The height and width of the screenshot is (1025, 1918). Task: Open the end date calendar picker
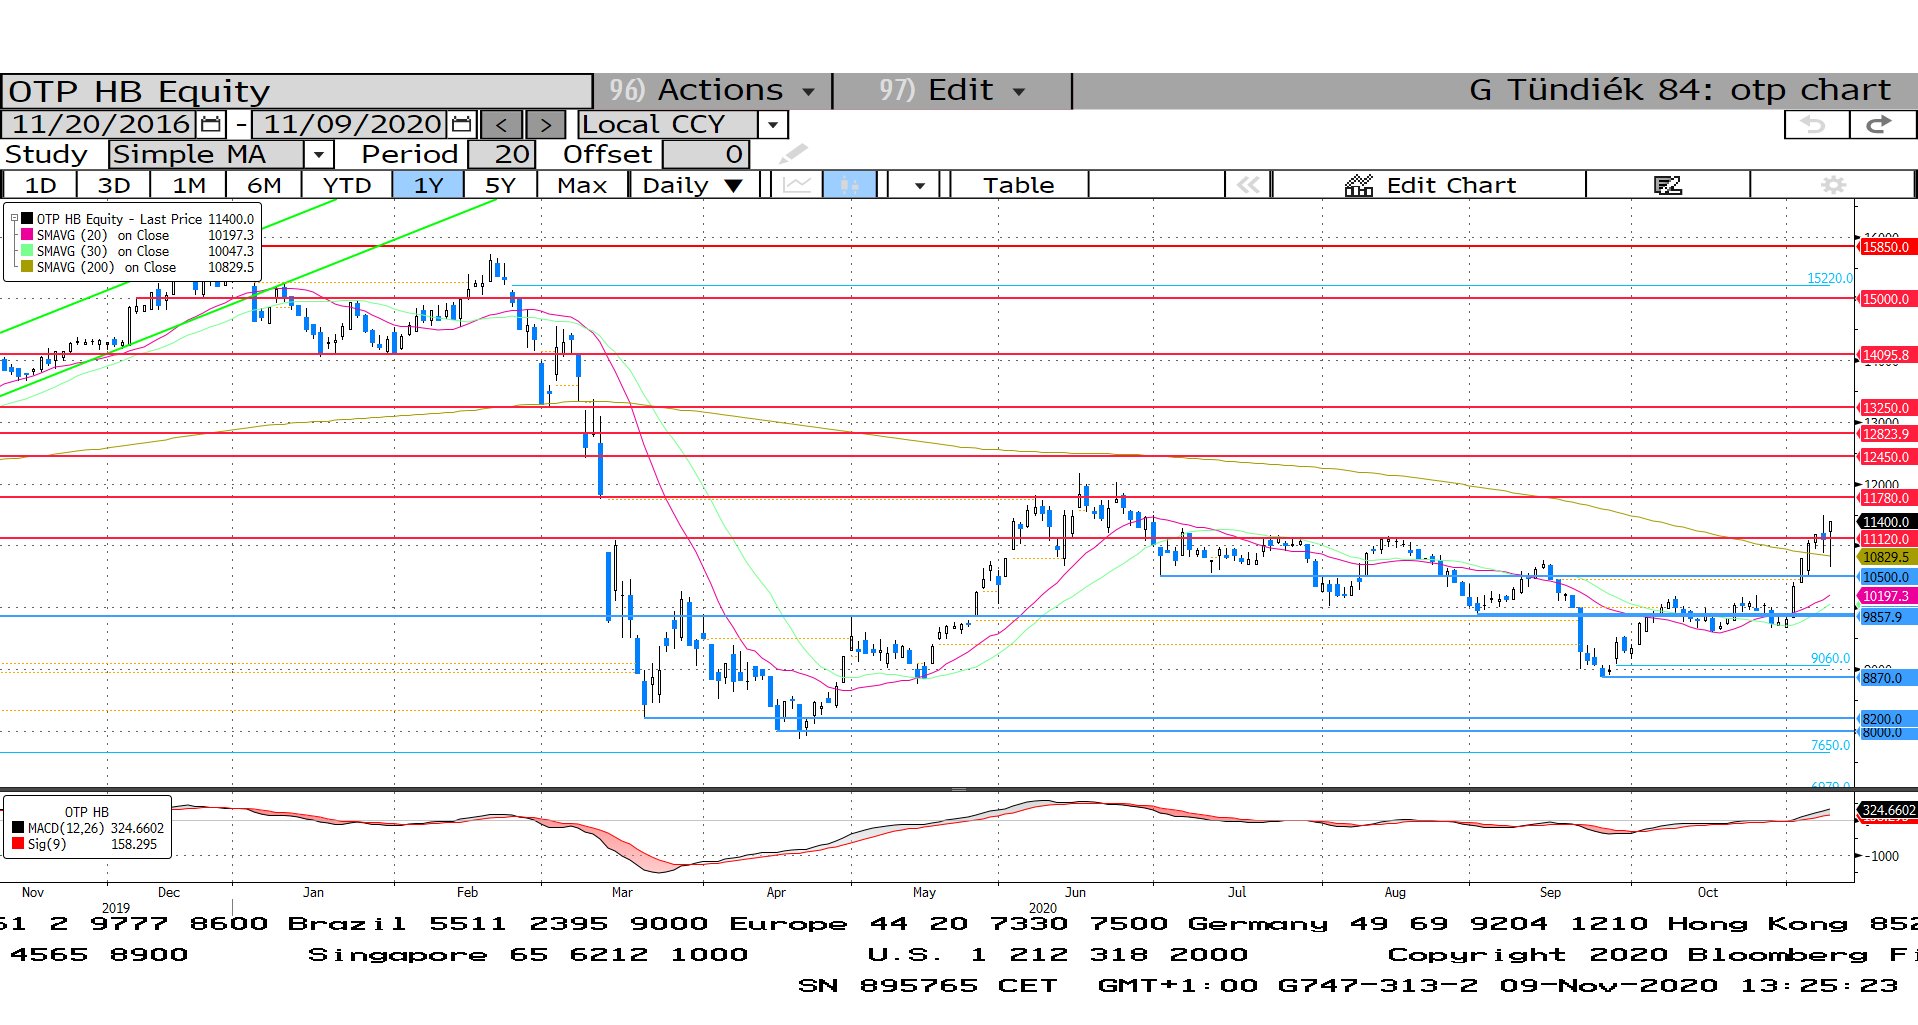tap(461, 124)
